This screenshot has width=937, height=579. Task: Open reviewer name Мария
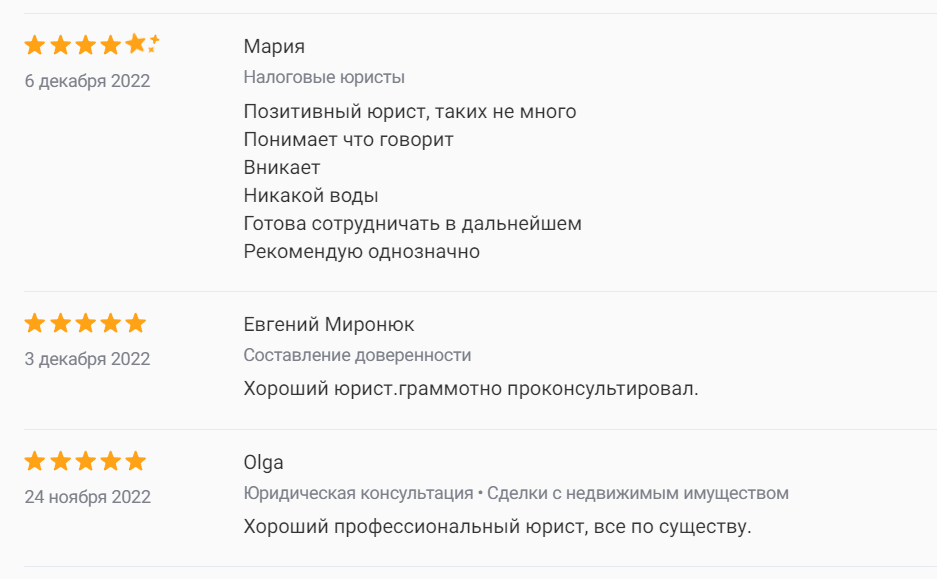274,47
